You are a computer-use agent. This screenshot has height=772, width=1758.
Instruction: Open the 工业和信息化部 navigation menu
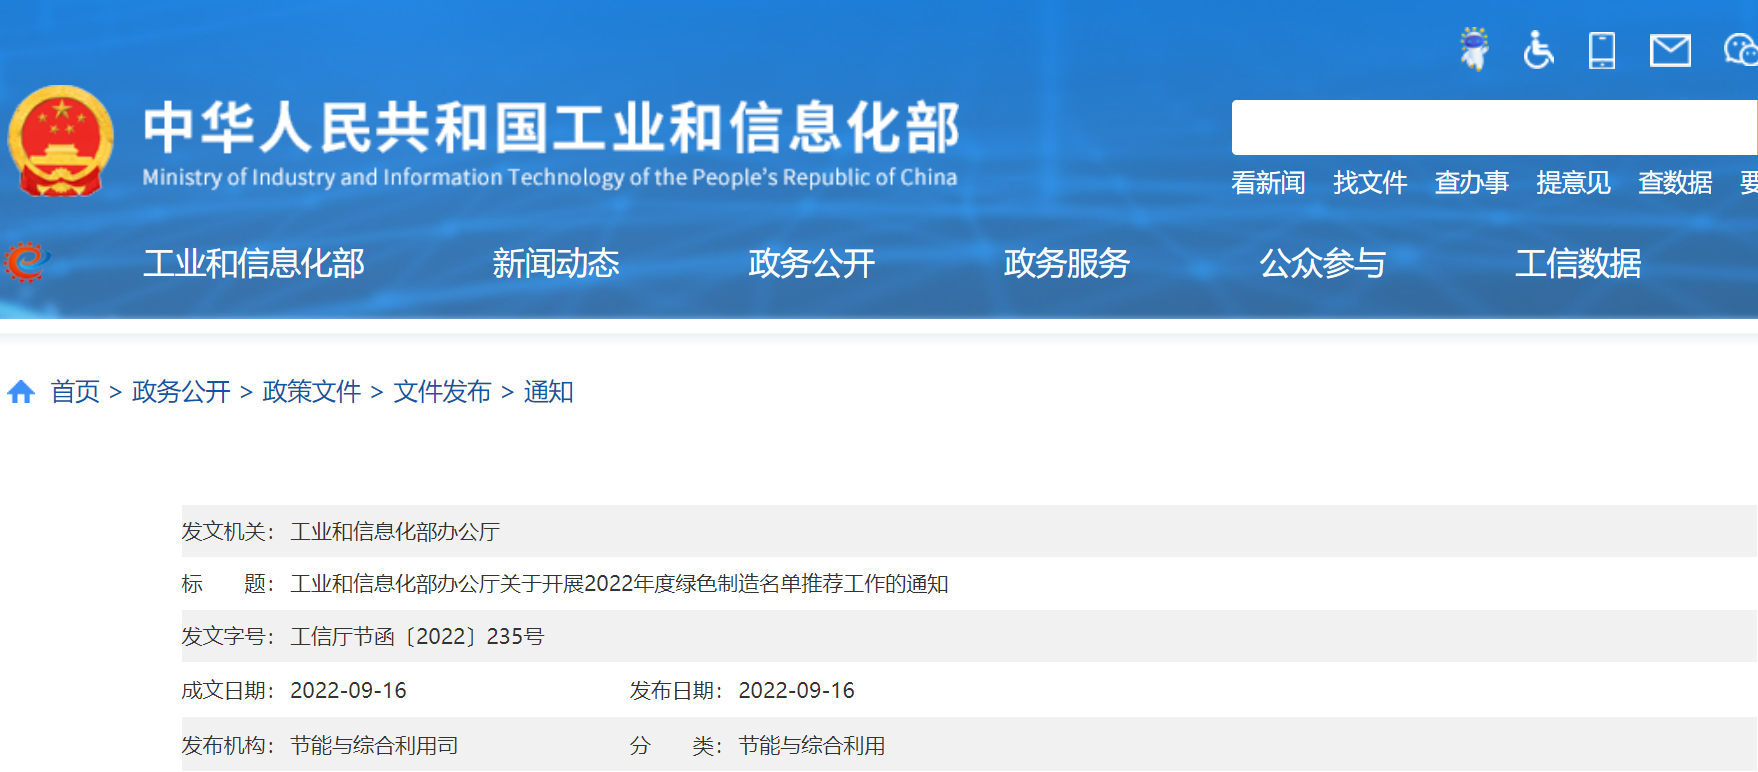[254, 263]
